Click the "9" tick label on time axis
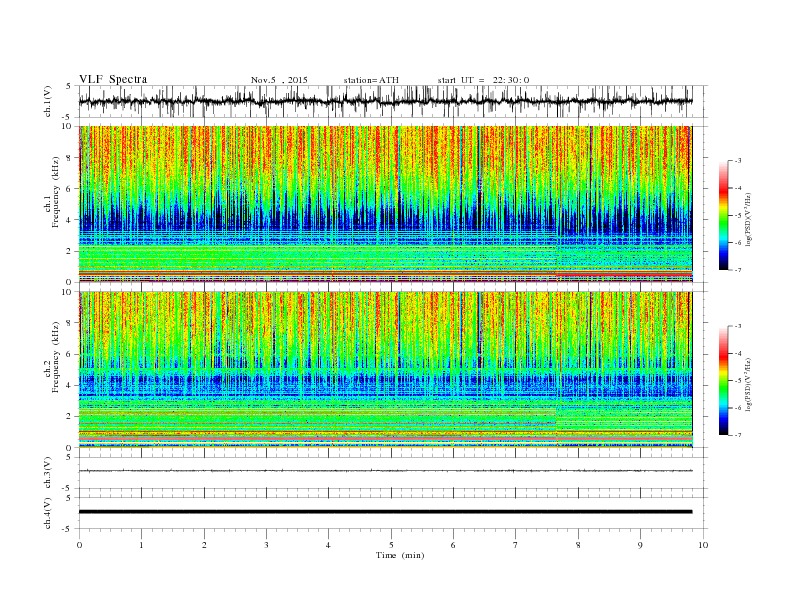This screenshot has height=612, width=792. 640,545
